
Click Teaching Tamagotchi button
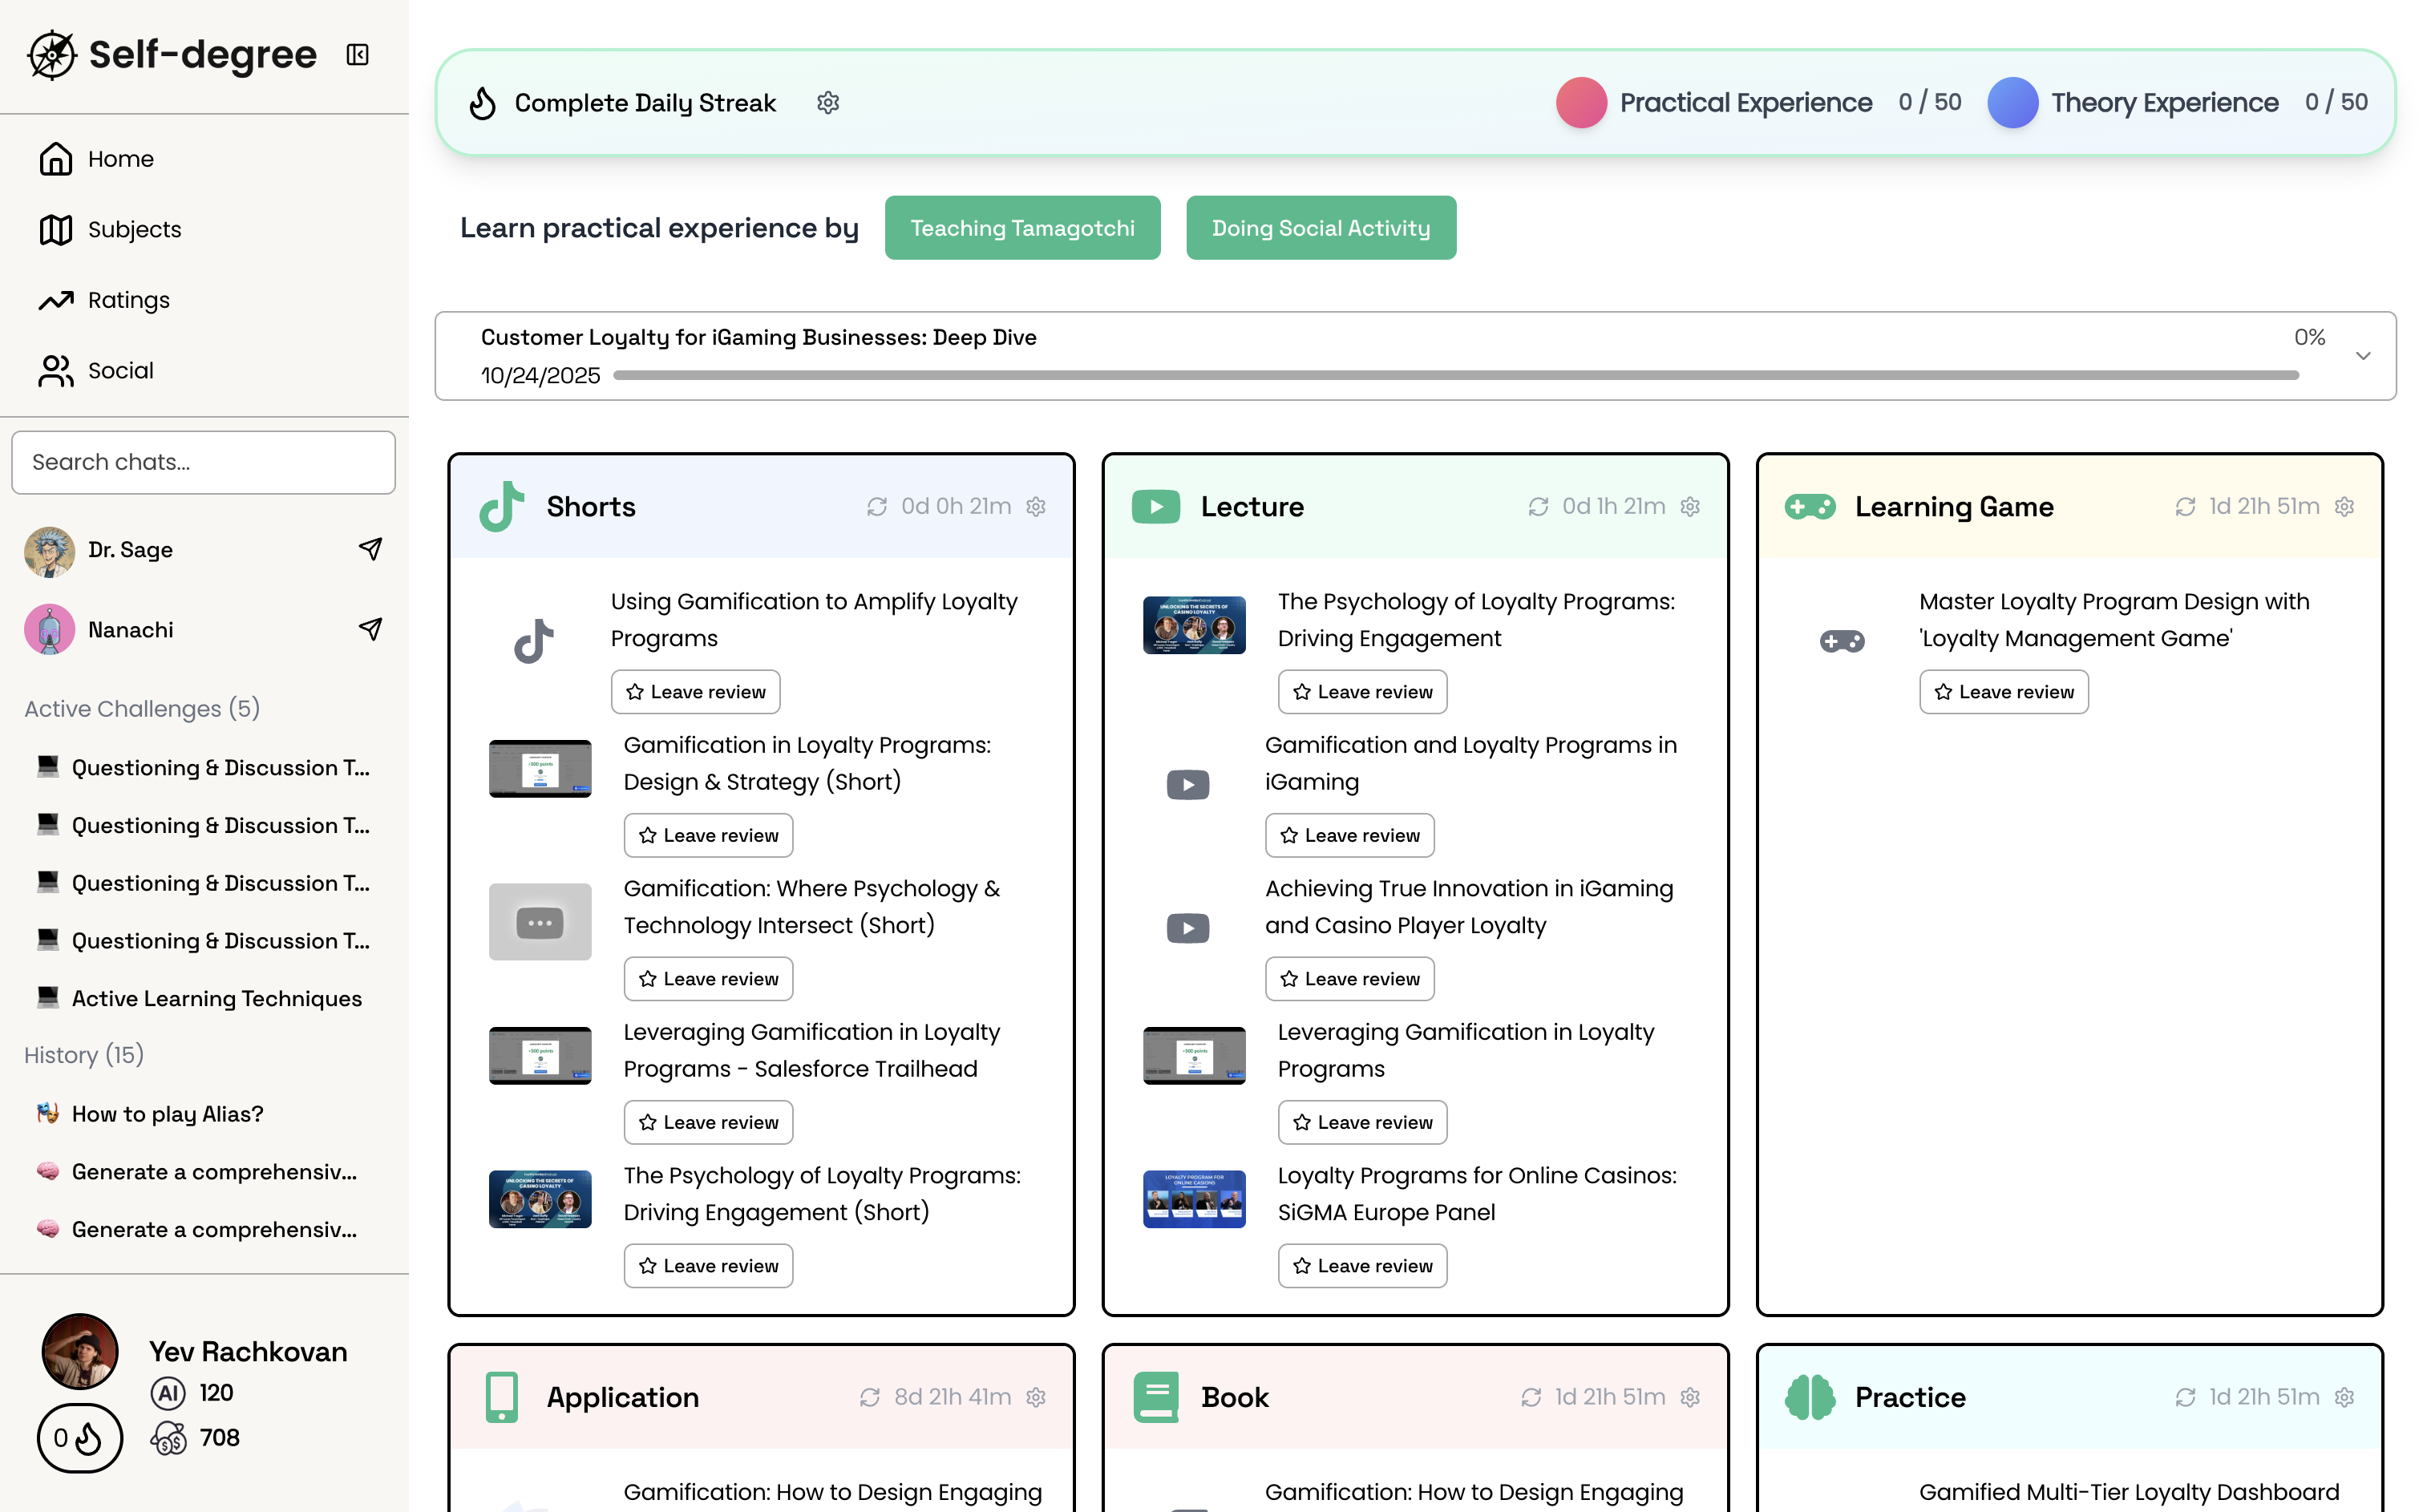(1021, 228)
